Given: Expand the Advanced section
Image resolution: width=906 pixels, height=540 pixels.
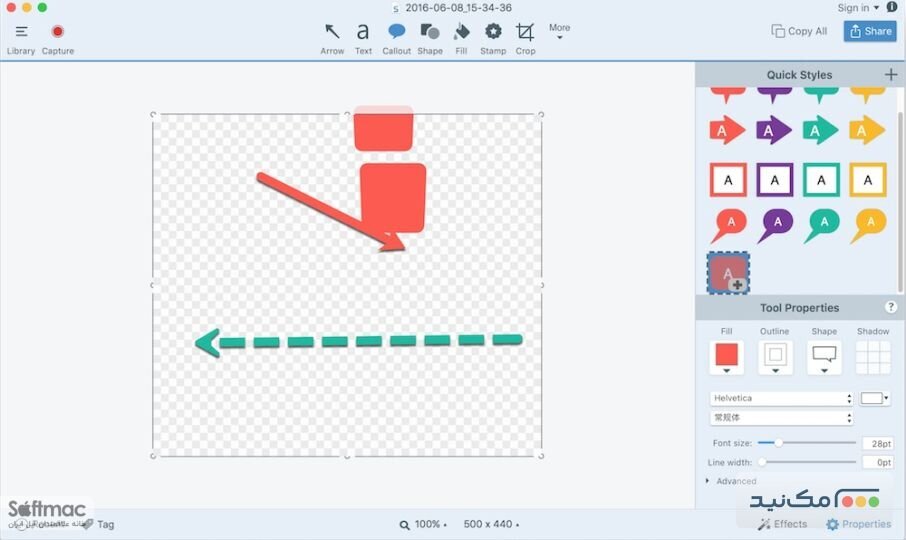Looking at the screenshot, I should (731, 481).
